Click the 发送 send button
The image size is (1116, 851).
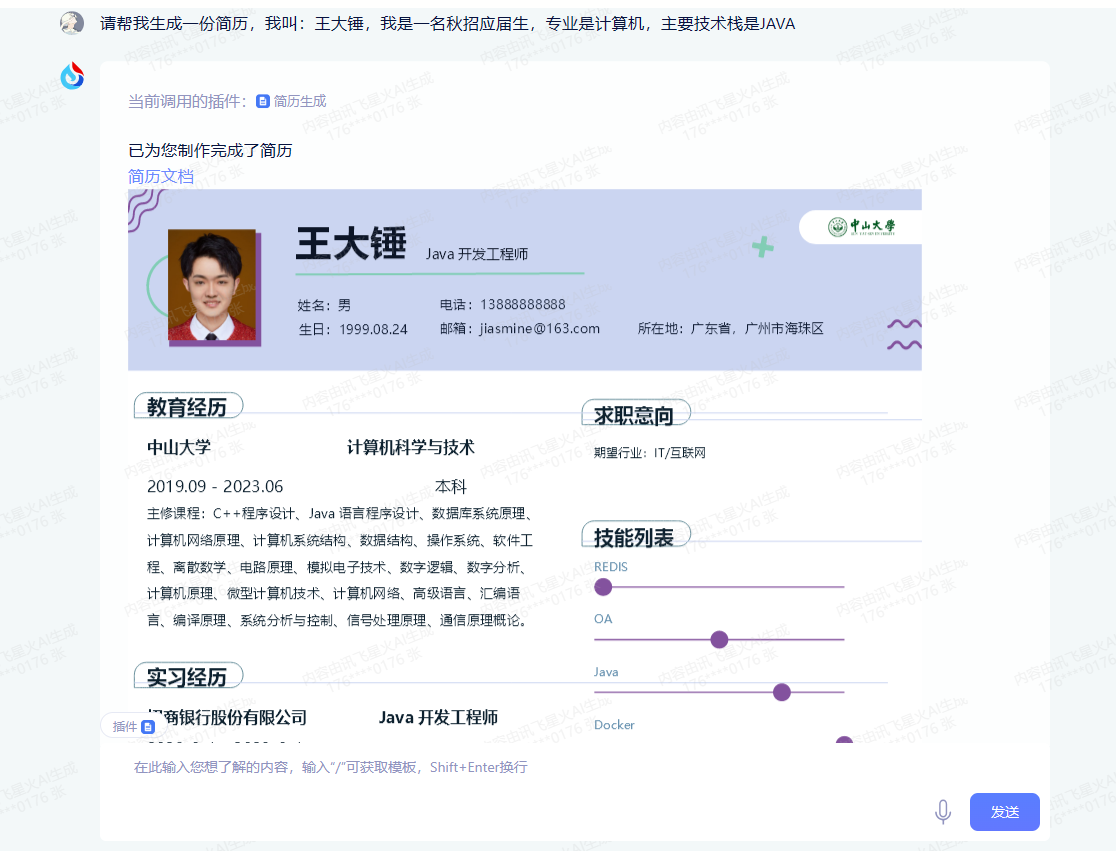[1004, 812]
